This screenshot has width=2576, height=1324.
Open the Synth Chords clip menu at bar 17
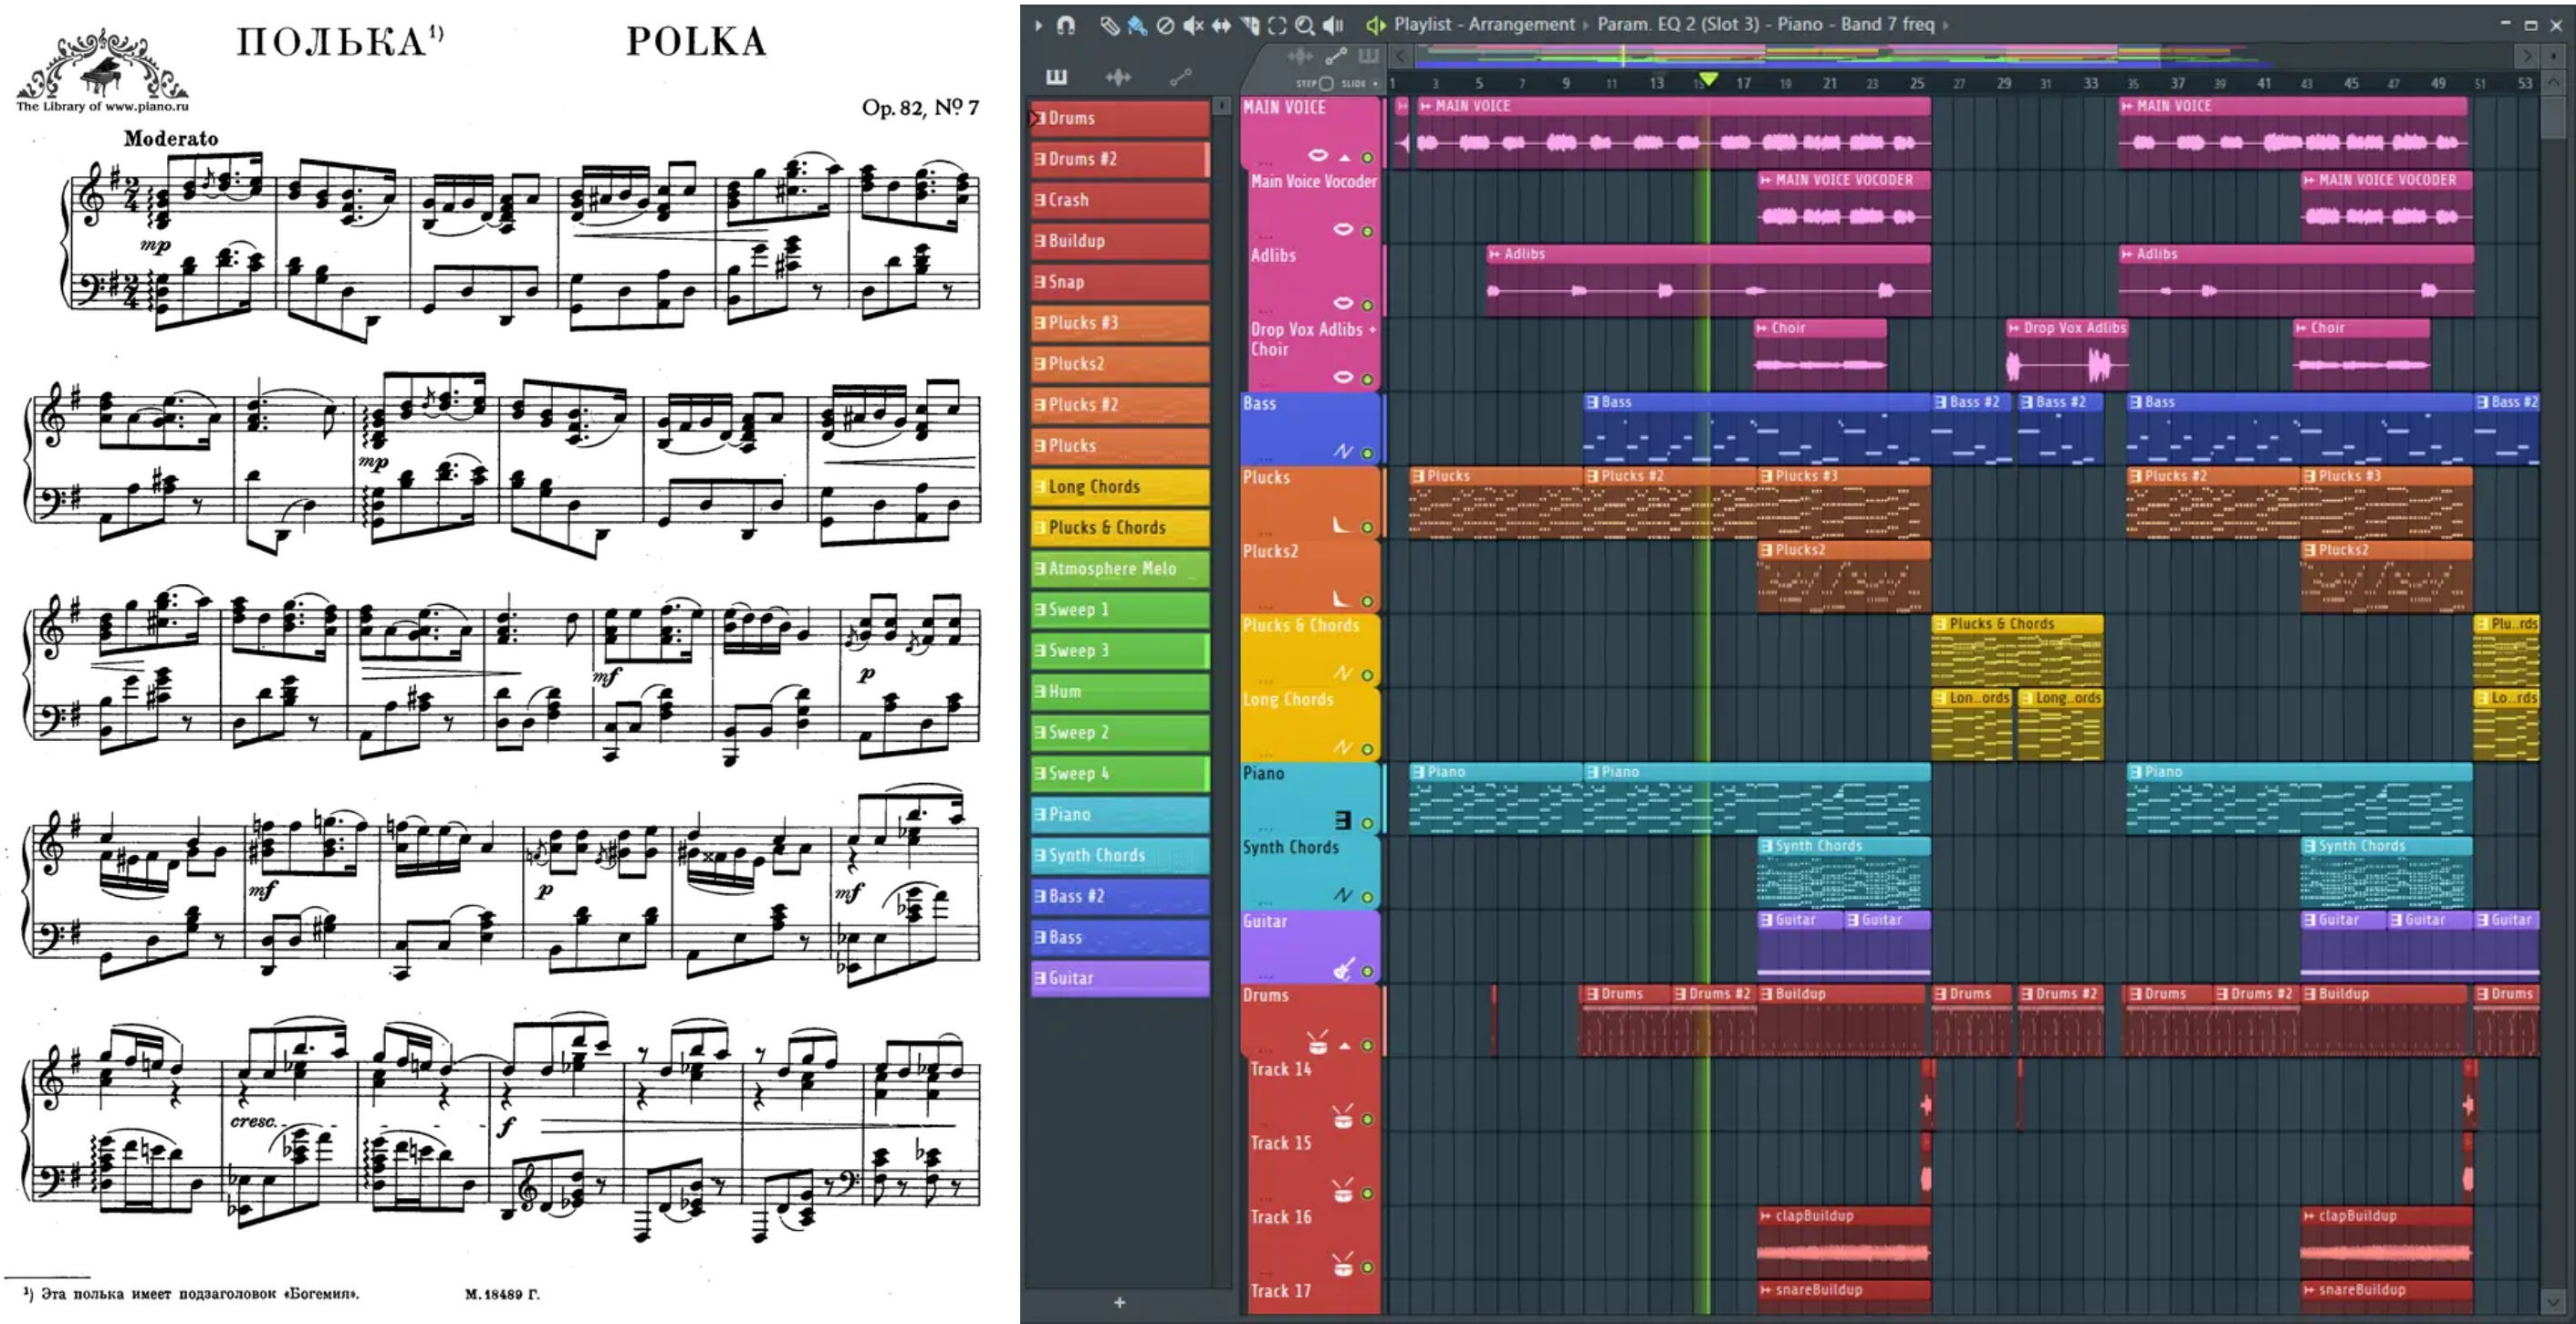[x=1767, y=846]
